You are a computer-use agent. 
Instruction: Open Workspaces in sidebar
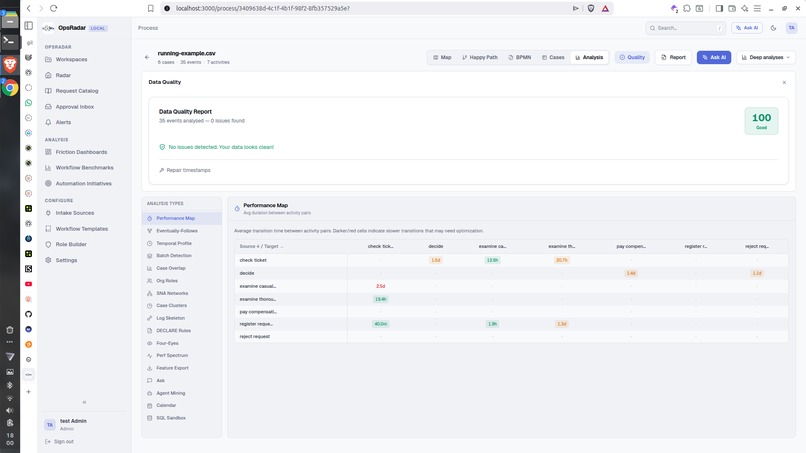(x=71, y=60)
